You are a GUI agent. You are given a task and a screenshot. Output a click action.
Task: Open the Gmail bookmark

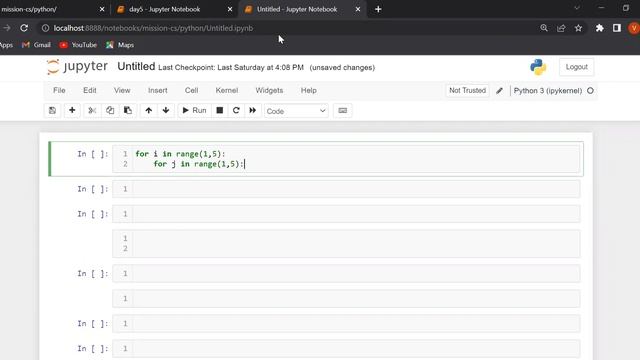[x=36, y=45]
